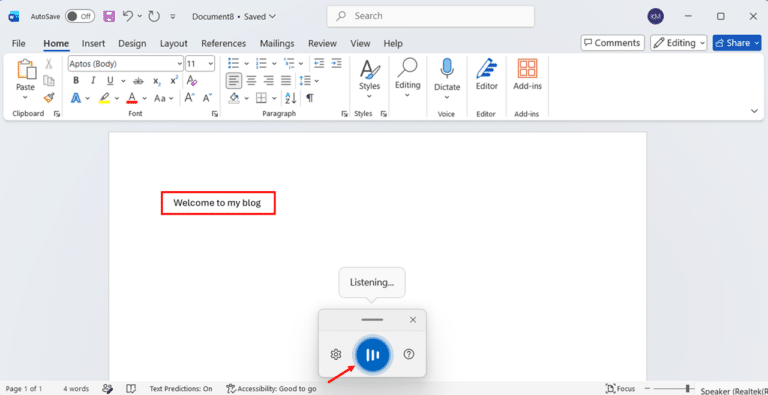Image resolution: width=768 pixels, height=395 pixels.
Task: Decrease font size with Shrink Font
Action: [208, 98]
